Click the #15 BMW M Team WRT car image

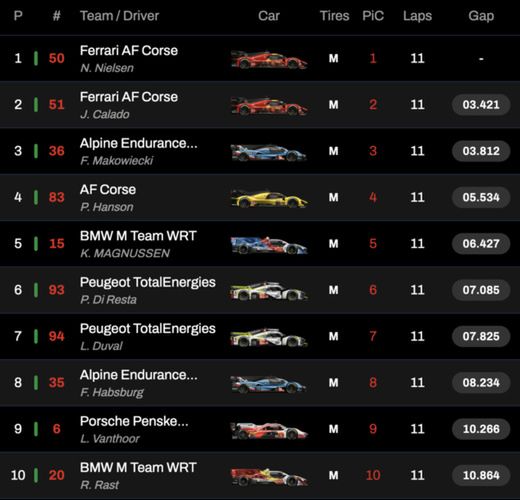click(x=269, y=245)
